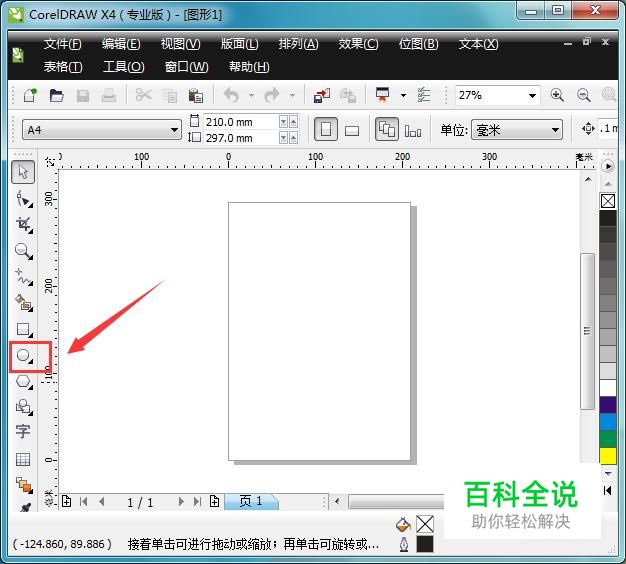Expand the undo history dropdown arrow

tap(251, 95)
